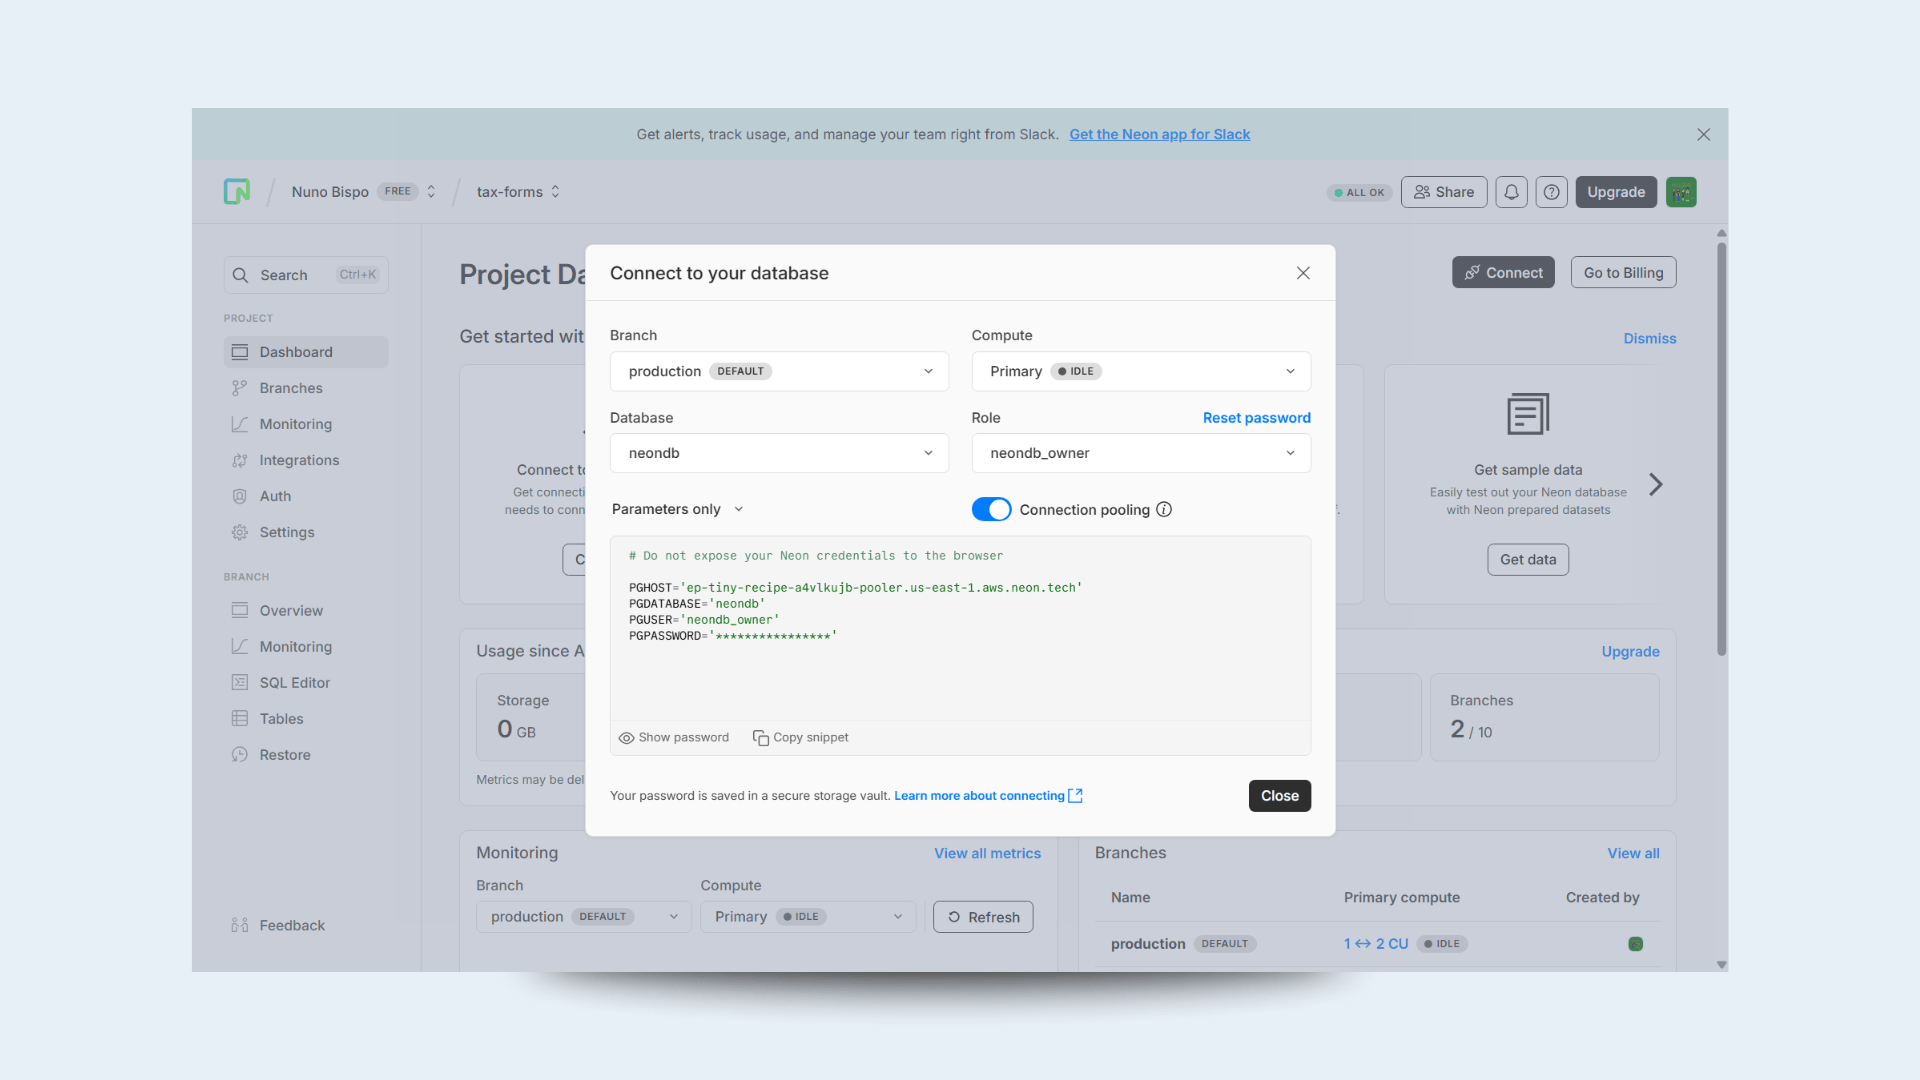Click the help question mark icon
This screenshot has height=1080, width=1920.
coord(1551,191)
